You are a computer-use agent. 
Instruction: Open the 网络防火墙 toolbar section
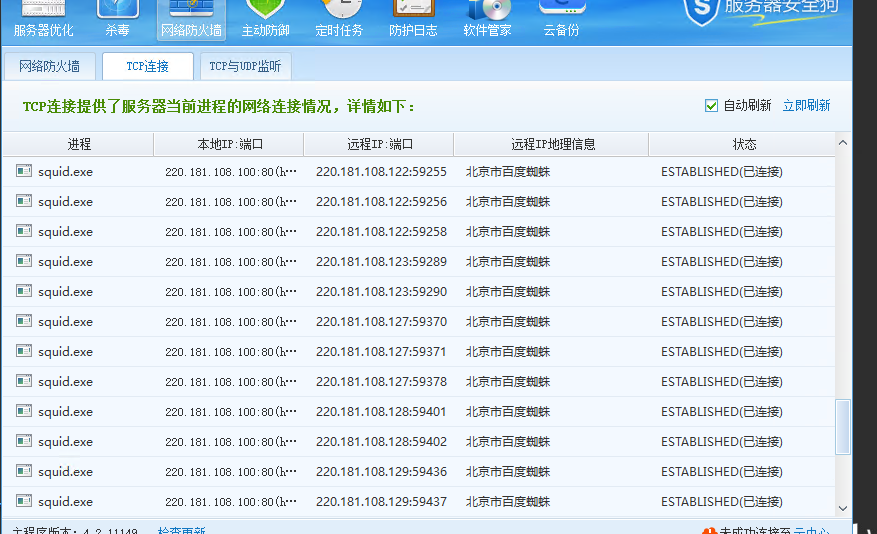click(x=191, y=20)
